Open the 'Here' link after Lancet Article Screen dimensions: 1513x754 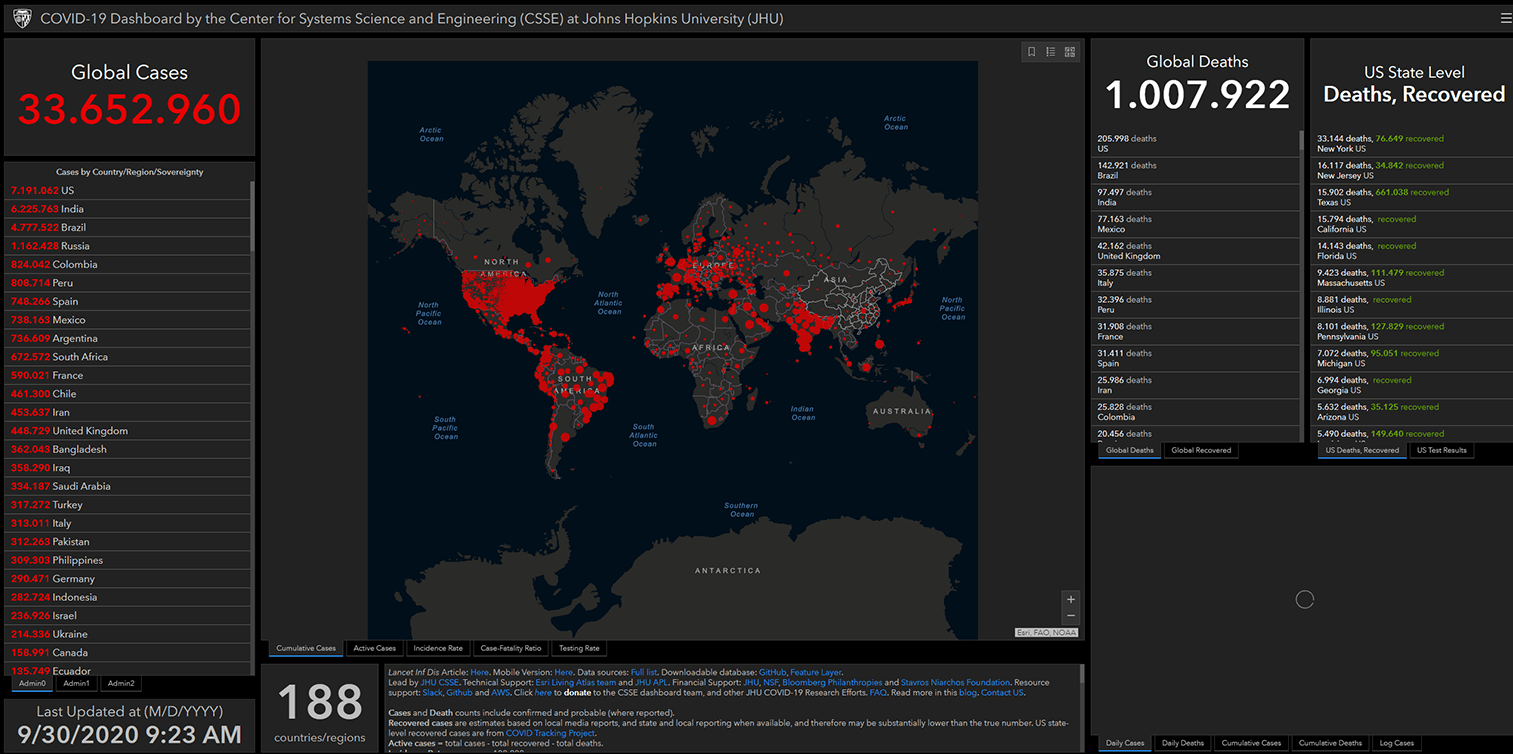tap(480, 672)
